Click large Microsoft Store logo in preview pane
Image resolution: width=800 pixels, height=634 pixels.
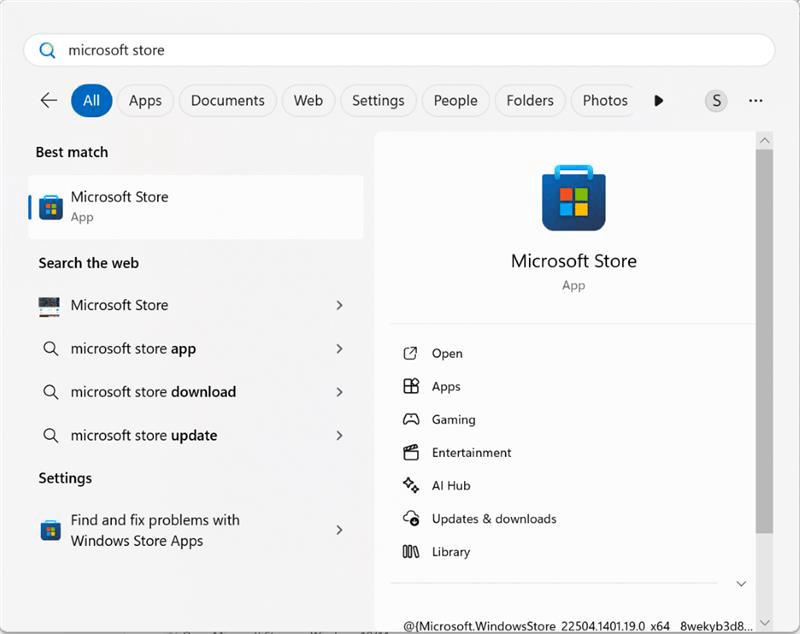[x=573, y=198]
